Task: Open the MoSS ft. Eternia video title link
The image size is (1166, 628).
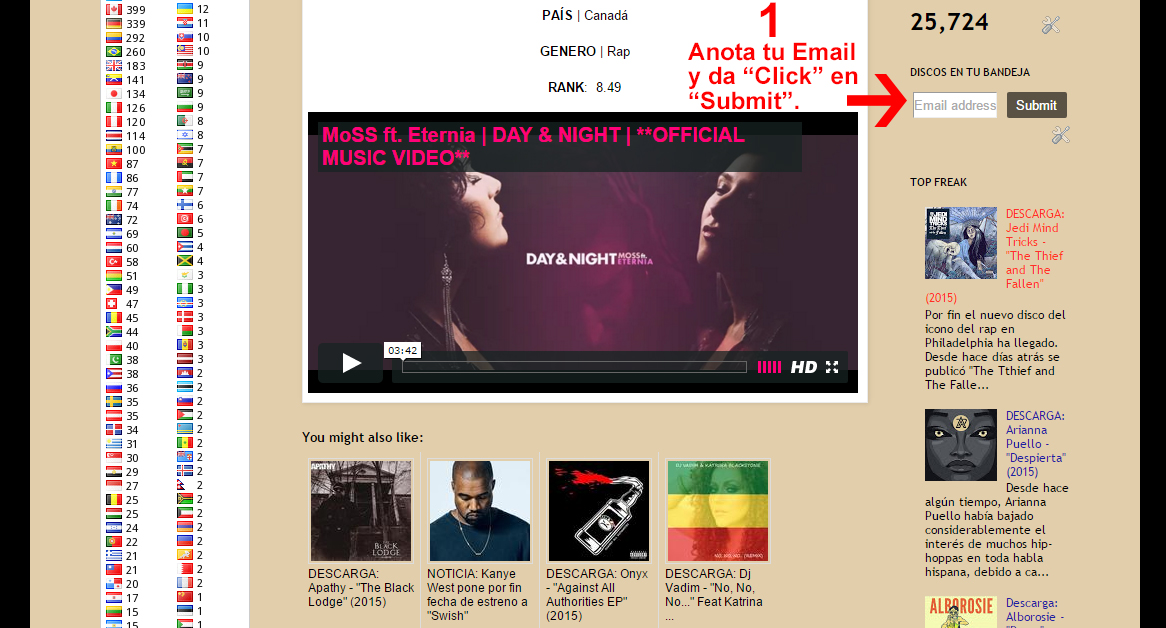Action: [x=533, y=146]
